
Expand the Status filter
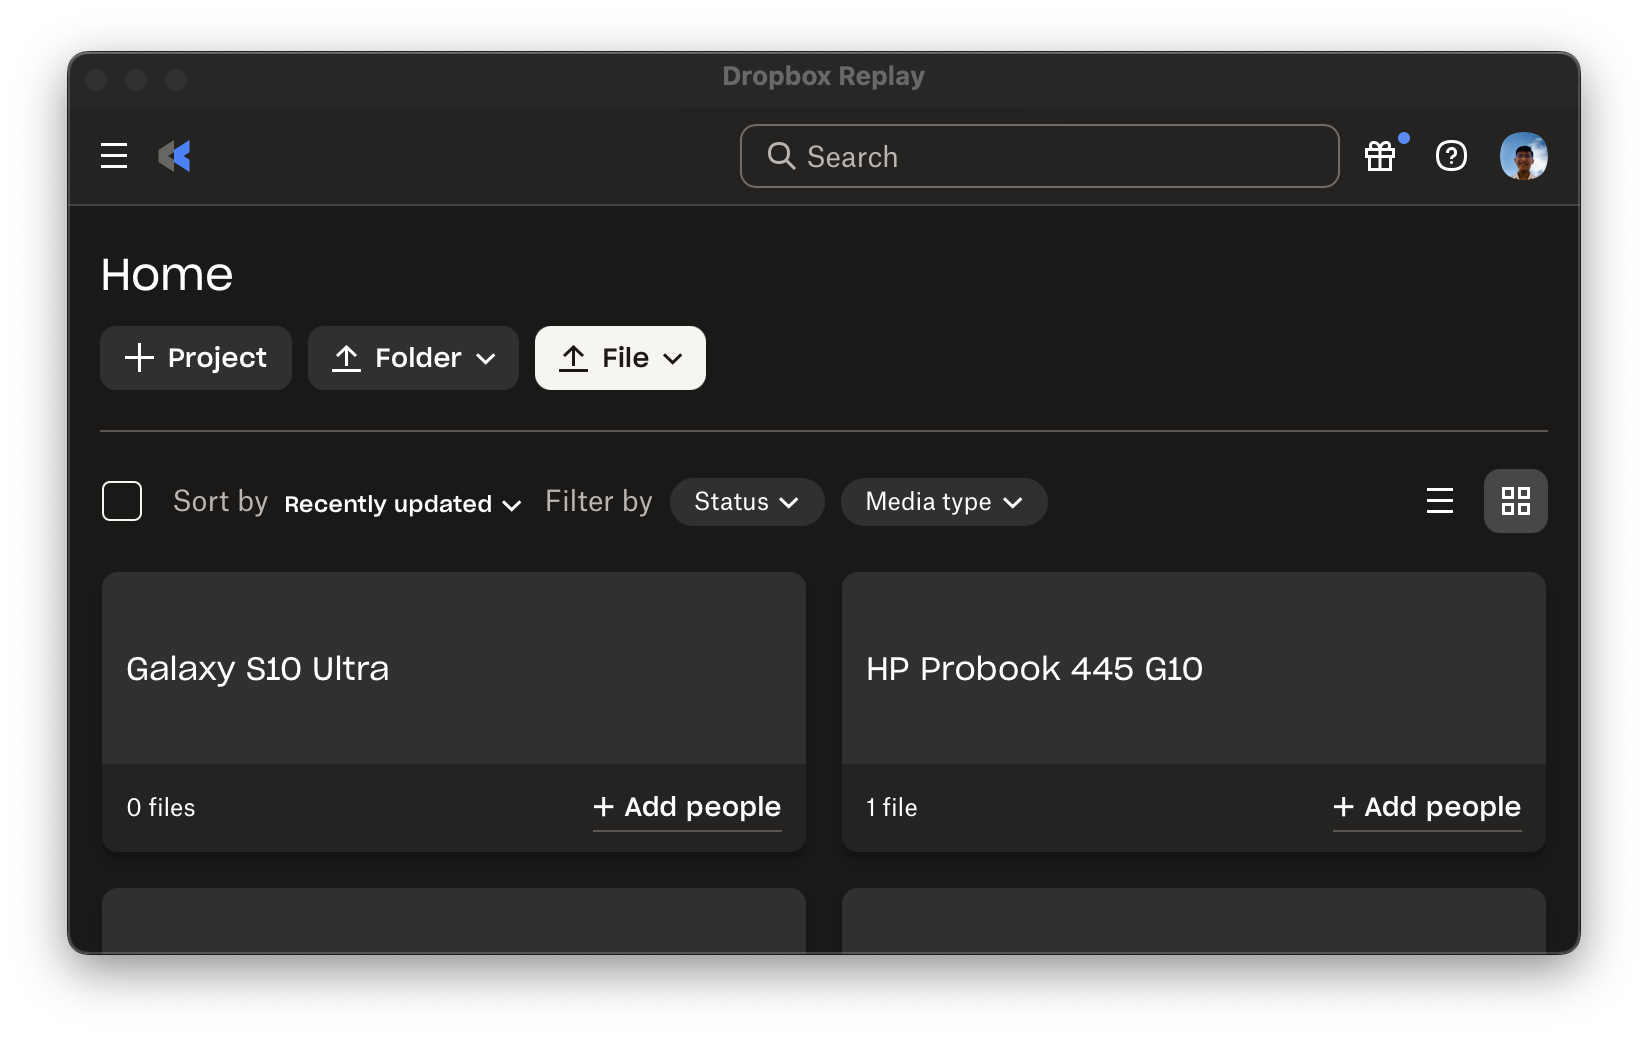click(x=747, y=502)
